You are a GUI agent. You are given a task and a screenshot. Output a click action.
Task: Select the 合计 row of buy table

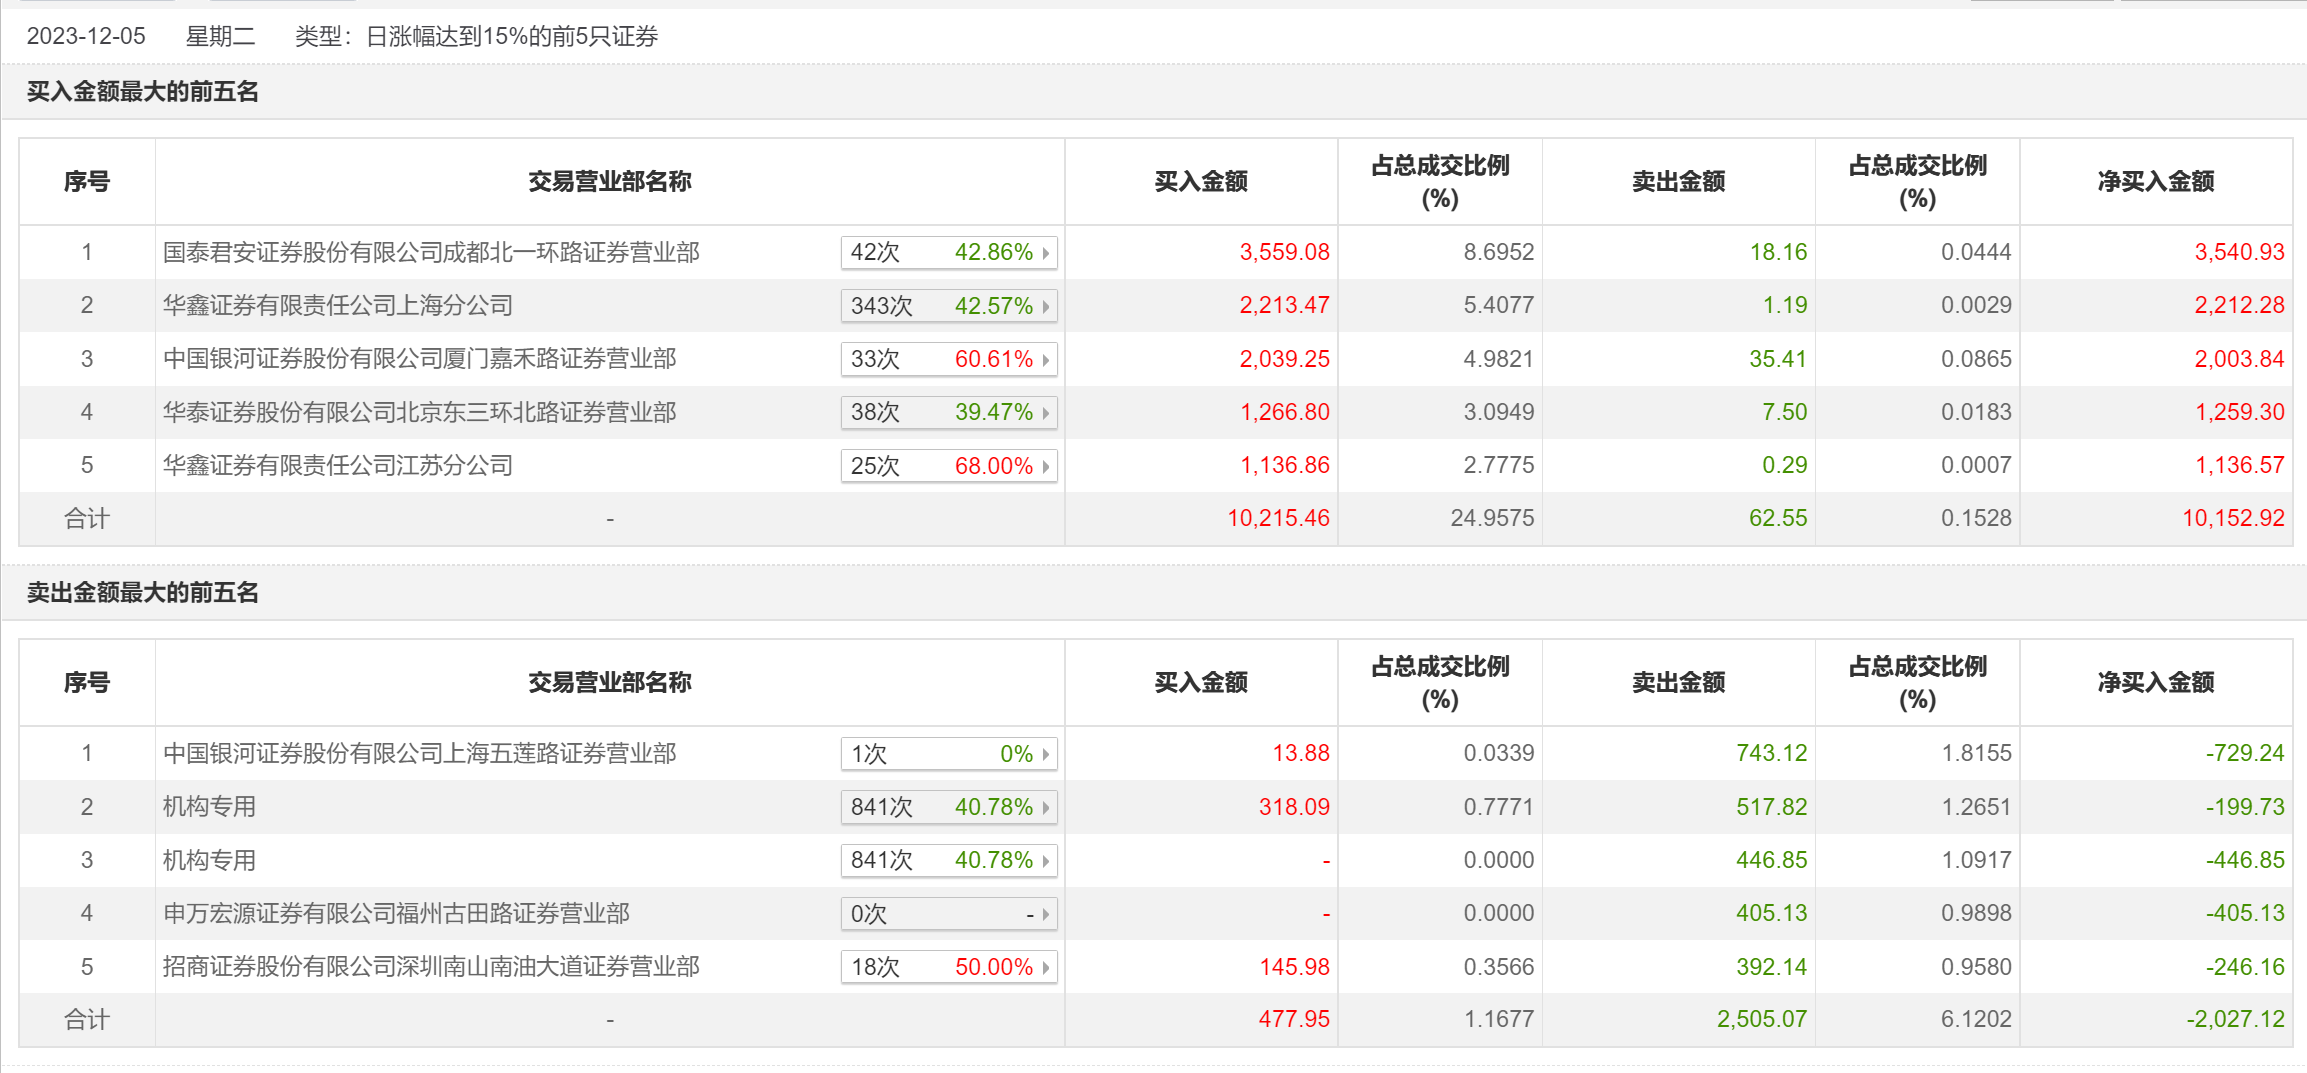pyautogui.click(x=87, y=517)
